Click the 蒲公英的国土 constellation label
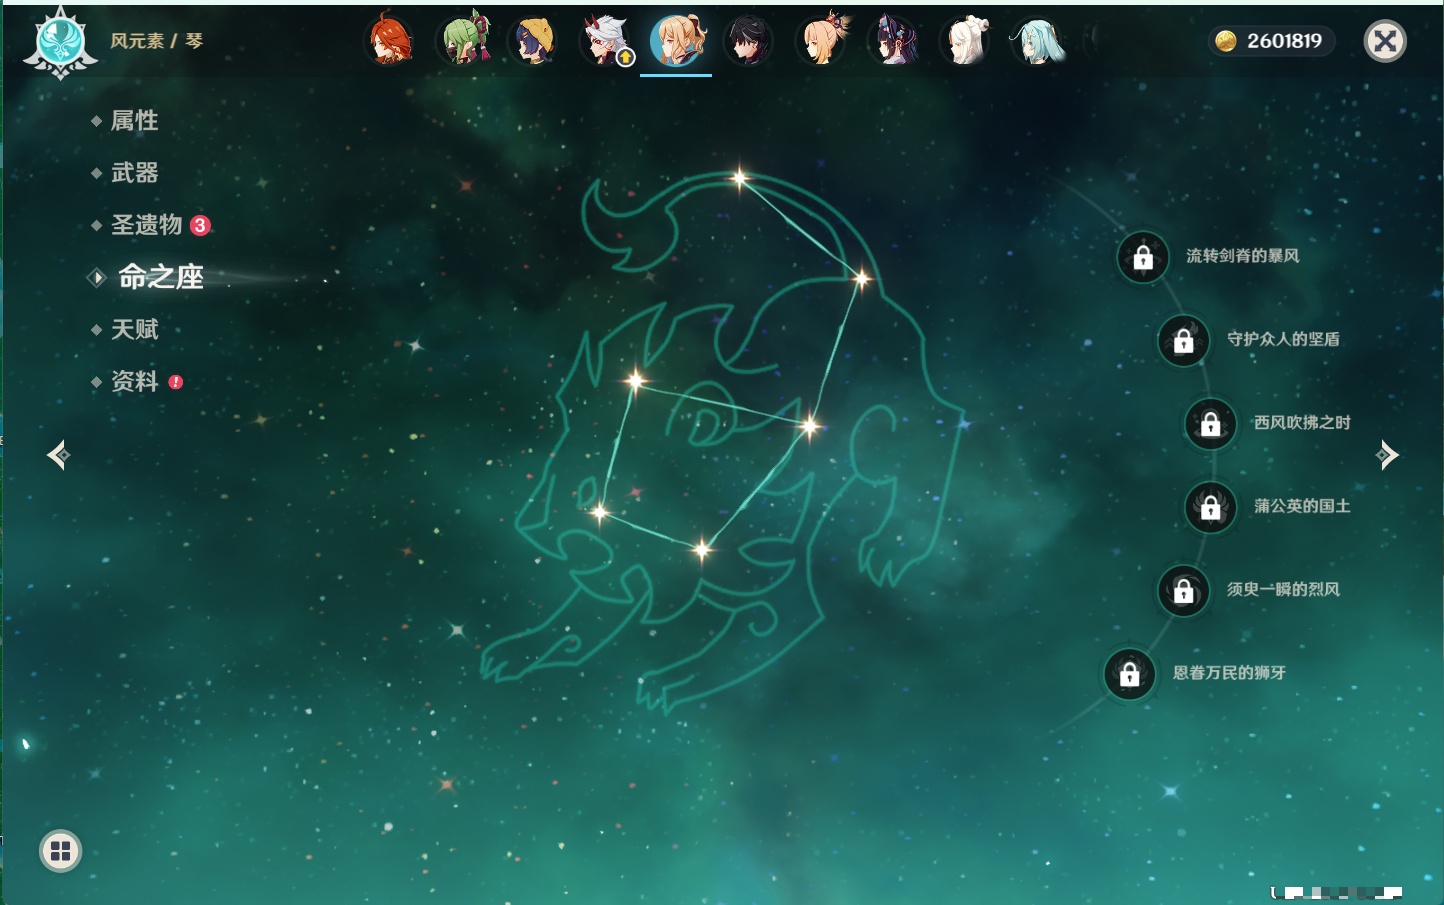The image size is (1444, 905). coord(1302,506)
